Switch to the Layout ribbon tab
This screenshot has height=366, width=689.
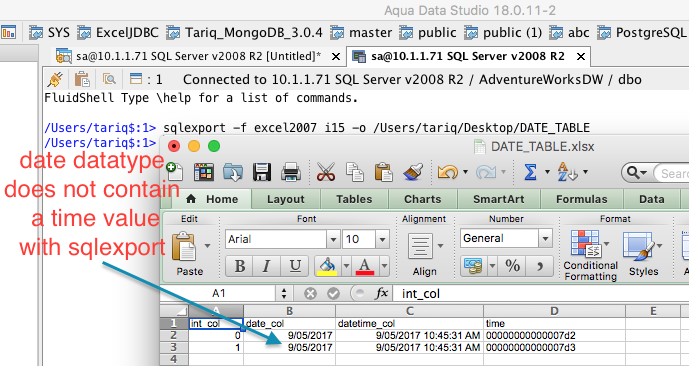point(286,199)
